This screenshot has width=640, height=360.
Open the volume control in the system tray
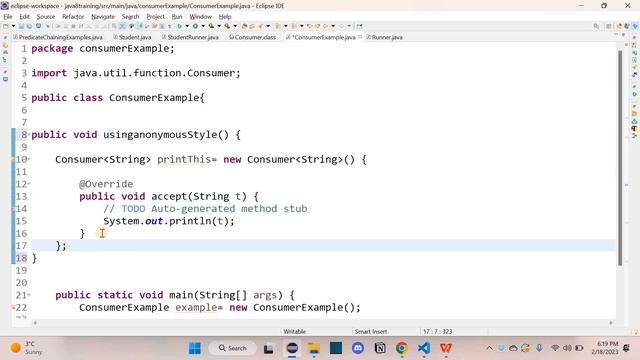point(567,348)
